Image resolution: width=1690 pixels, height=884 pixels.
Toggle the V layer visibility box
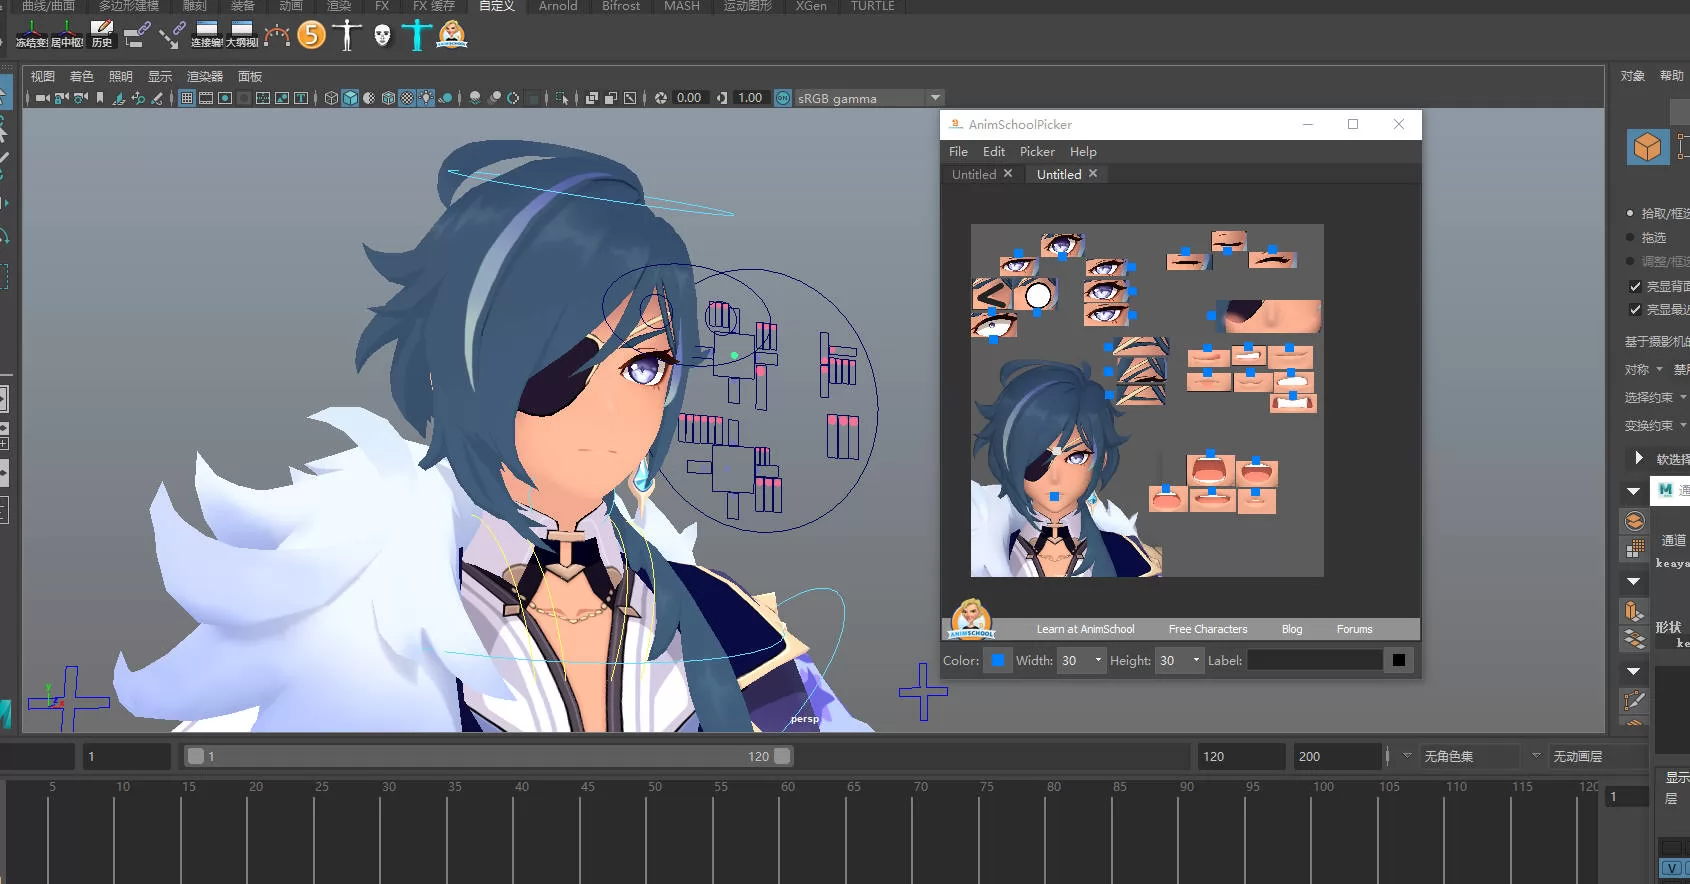(1671, 868)
